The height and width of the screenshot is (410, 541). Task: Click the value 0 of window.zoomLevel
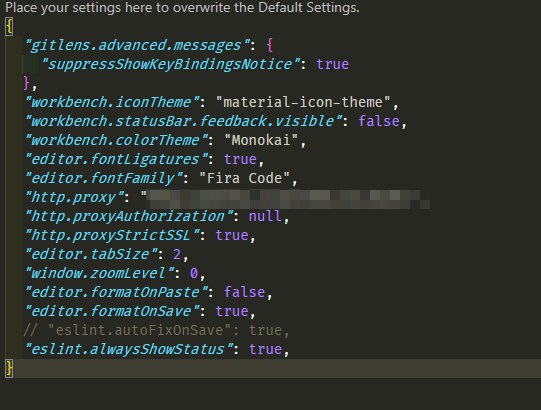coord(194,273)
